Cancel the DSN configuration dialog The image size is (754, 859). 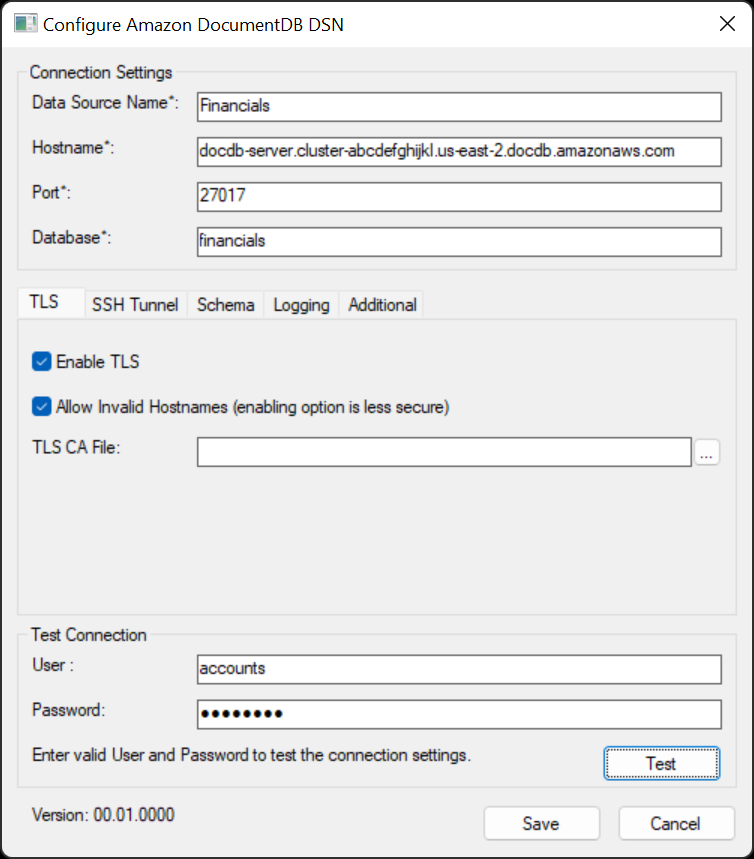[x=676, y=823]
